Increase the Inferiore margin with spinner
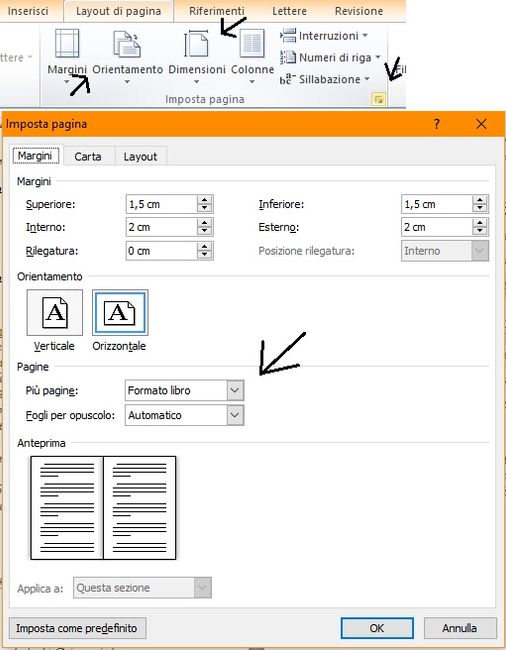 [480, 200]
